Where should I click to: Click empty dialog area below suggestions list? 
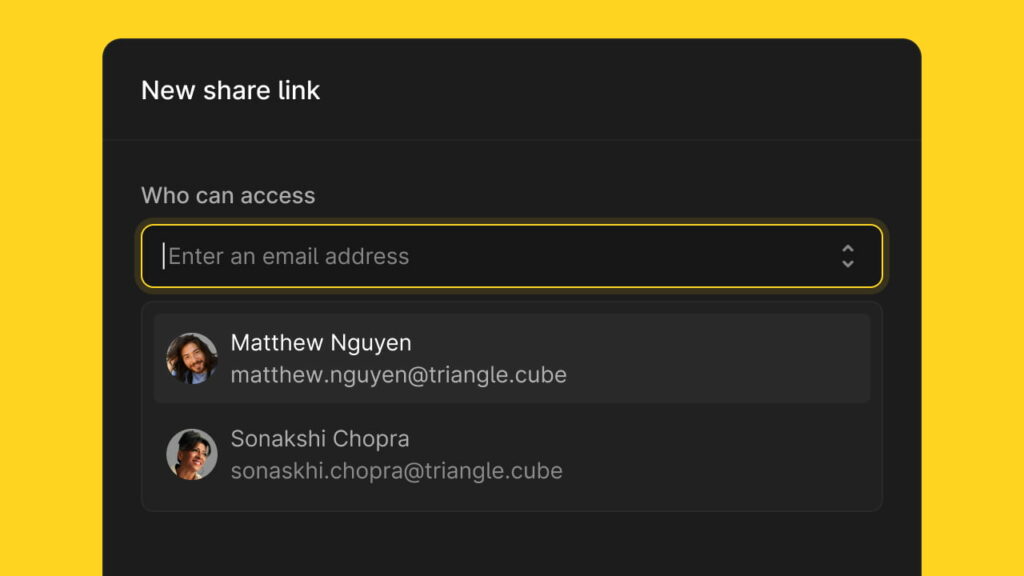[512, 543]
